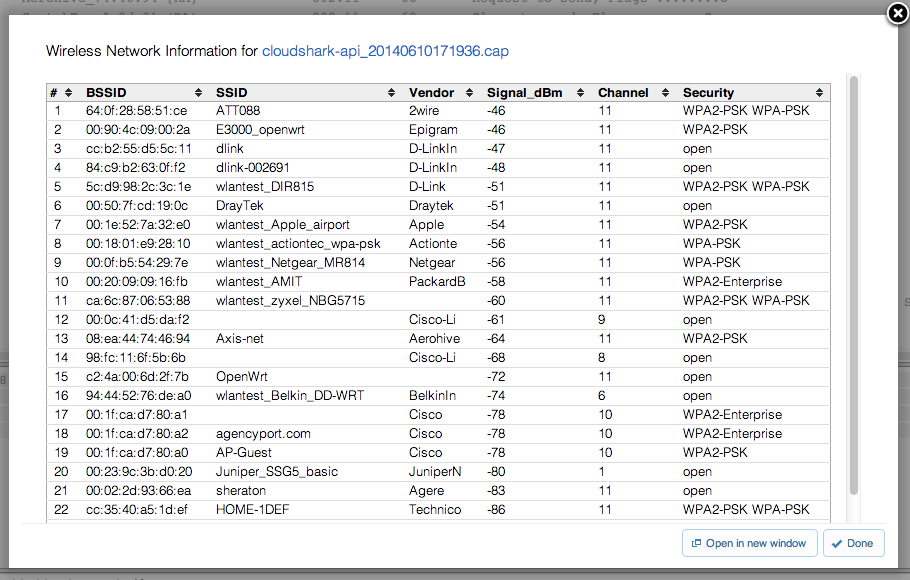Image resolution: width=910 pixels, height=580 pixels.
Task: Select BSSID cc:b2:55:d5:5c:11
Action: 139,149
